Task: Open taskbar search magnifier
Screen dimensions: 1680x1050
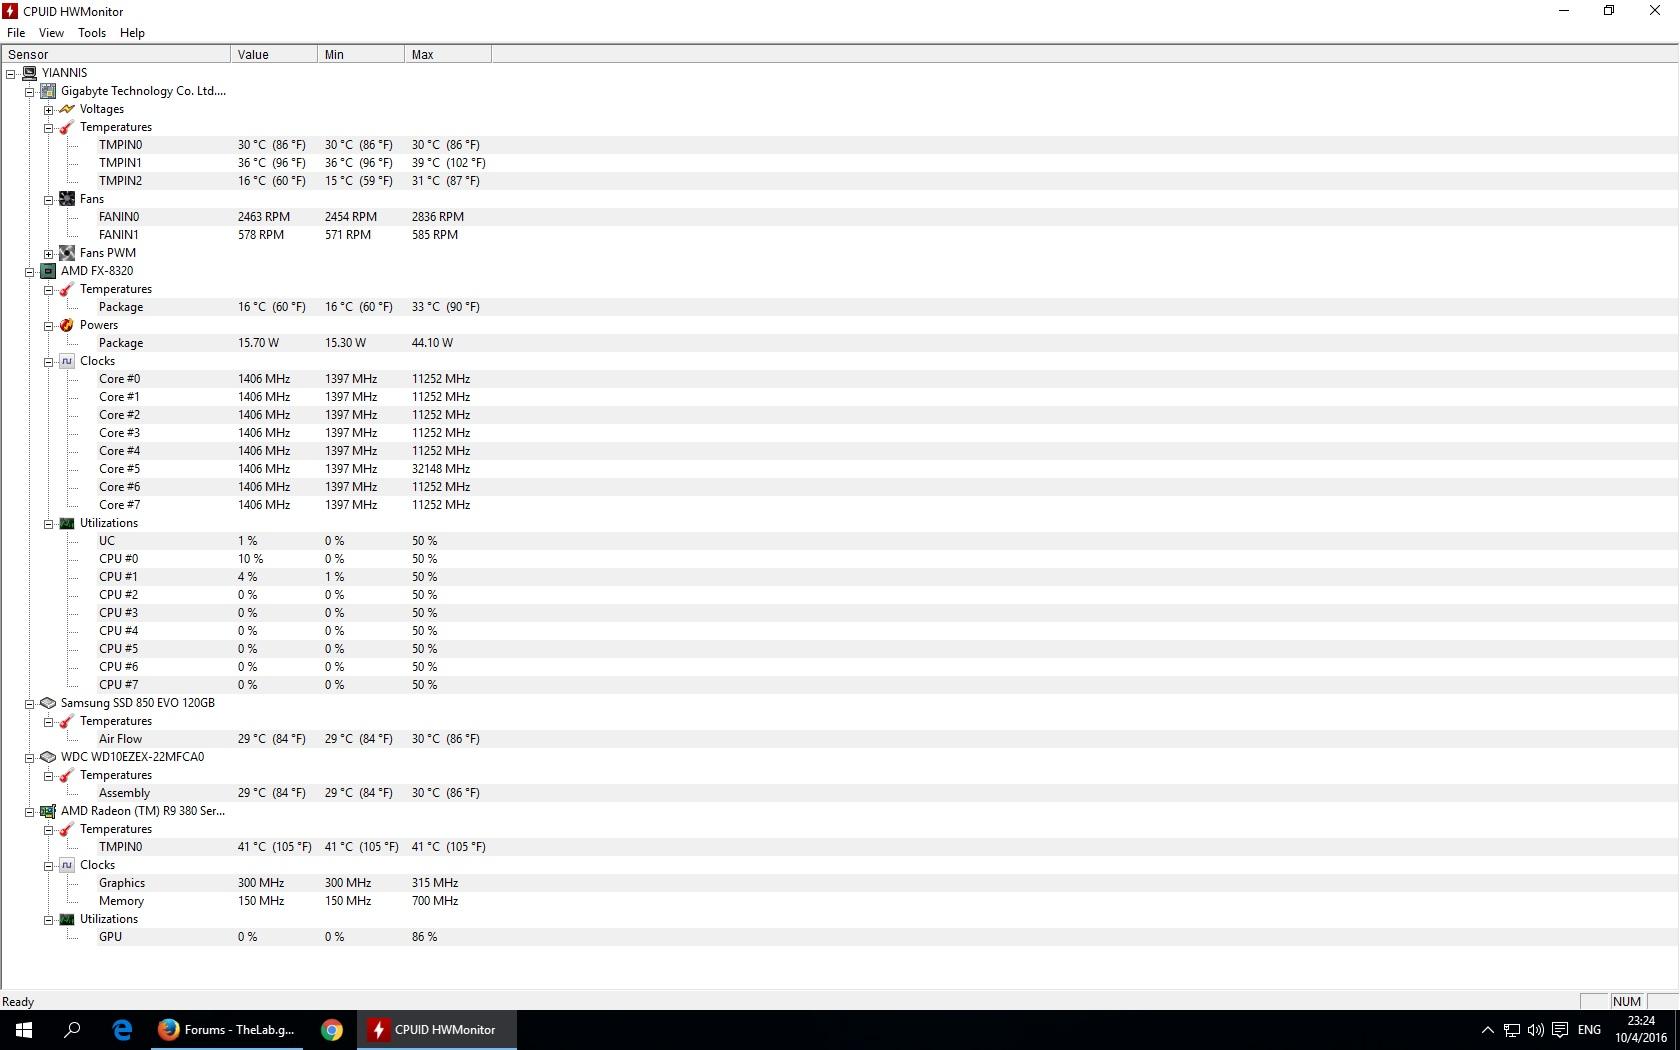Action: tap(72, 1029)
